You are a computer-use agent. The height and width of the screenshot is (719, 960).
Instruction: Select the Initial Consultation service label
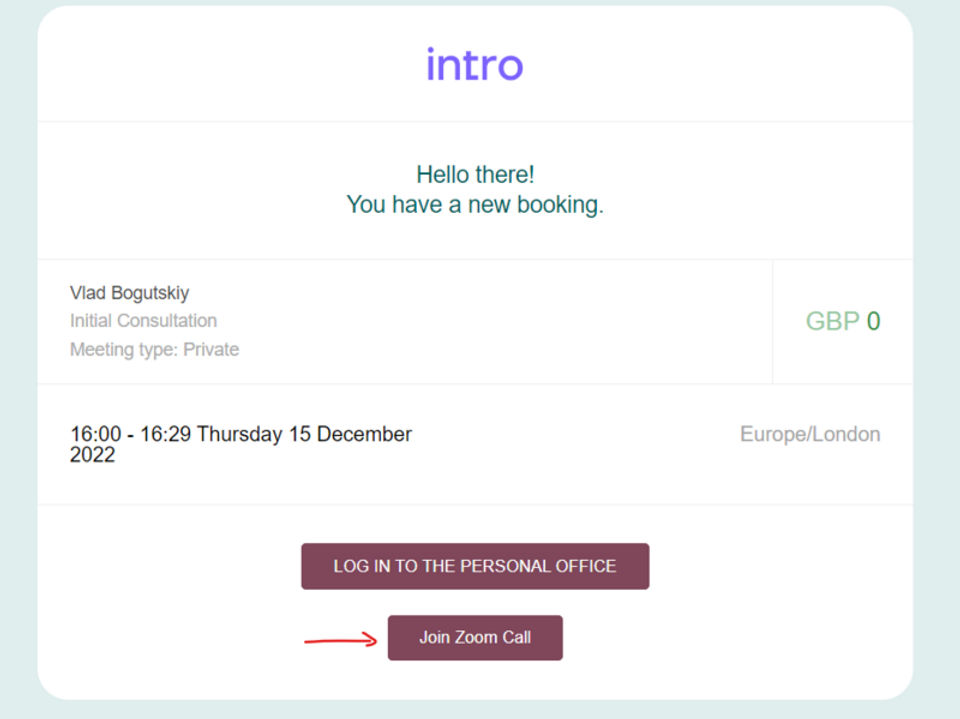point(143,321)
